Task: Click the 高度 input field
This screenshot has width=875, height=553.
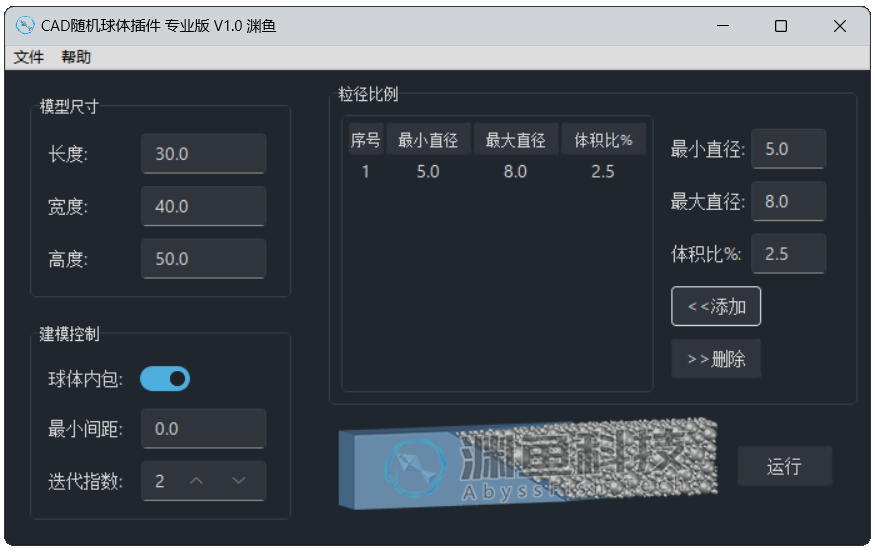Action: 204,259
